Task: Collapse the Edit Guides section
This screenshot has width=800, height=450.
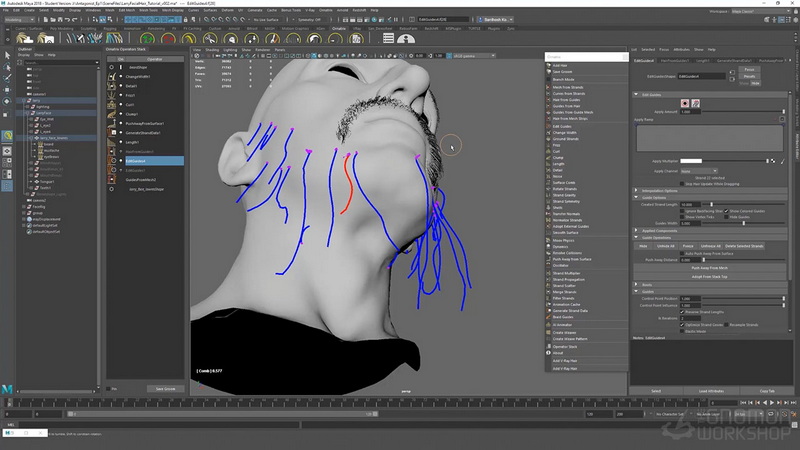Action: [636, 94]
